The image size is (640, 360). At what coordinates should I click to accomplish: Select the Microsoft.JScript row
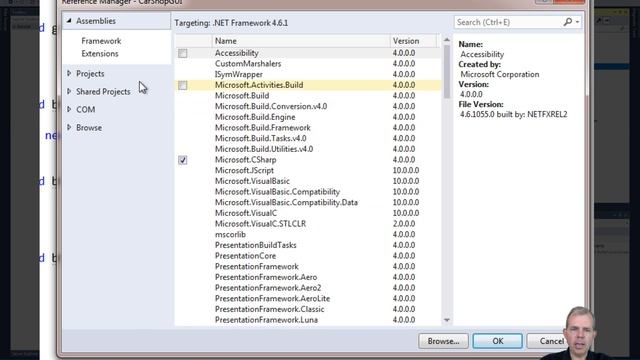[x=308, y=170]
